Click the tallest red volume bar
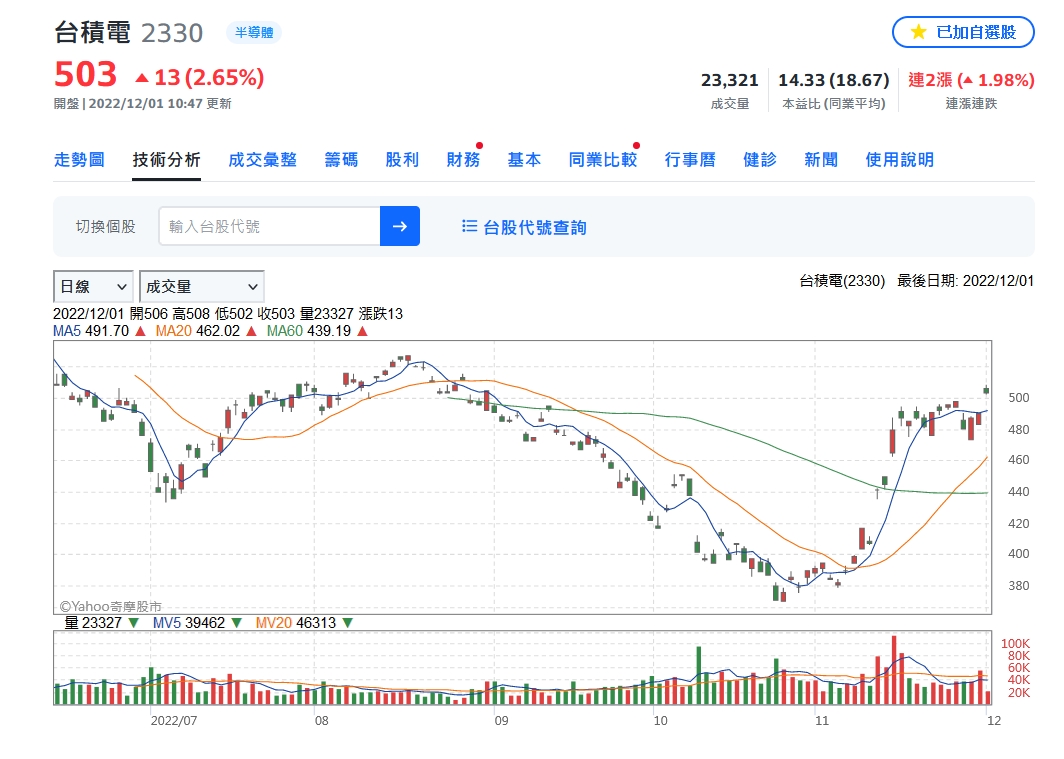1064x759 pixels. coord(894,670)
